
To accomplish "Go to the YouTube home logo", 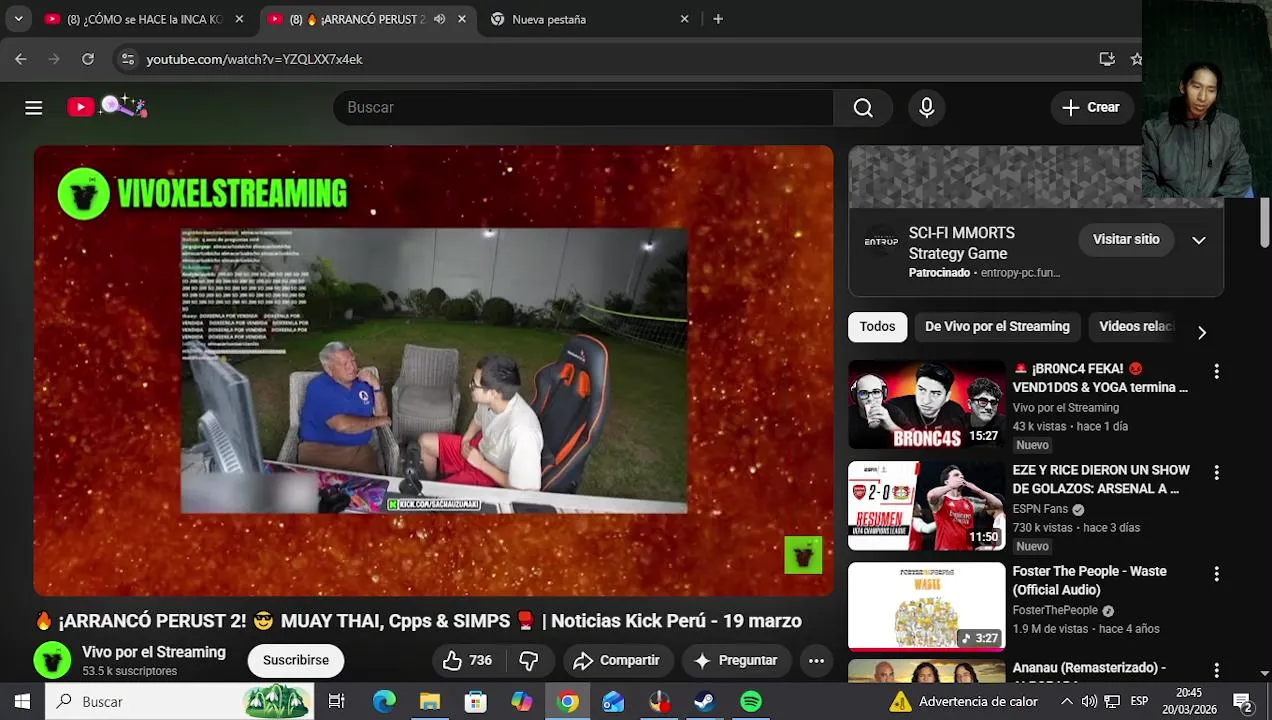I will tap(107, 106).
